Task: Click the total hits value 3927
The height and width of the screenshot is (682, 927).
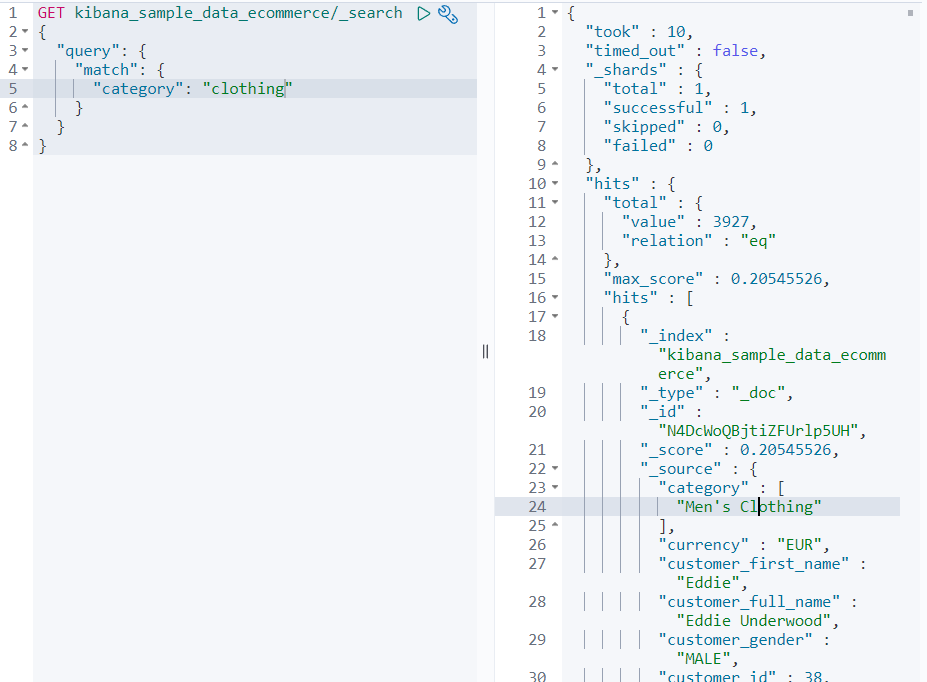Action: (730, 222)
